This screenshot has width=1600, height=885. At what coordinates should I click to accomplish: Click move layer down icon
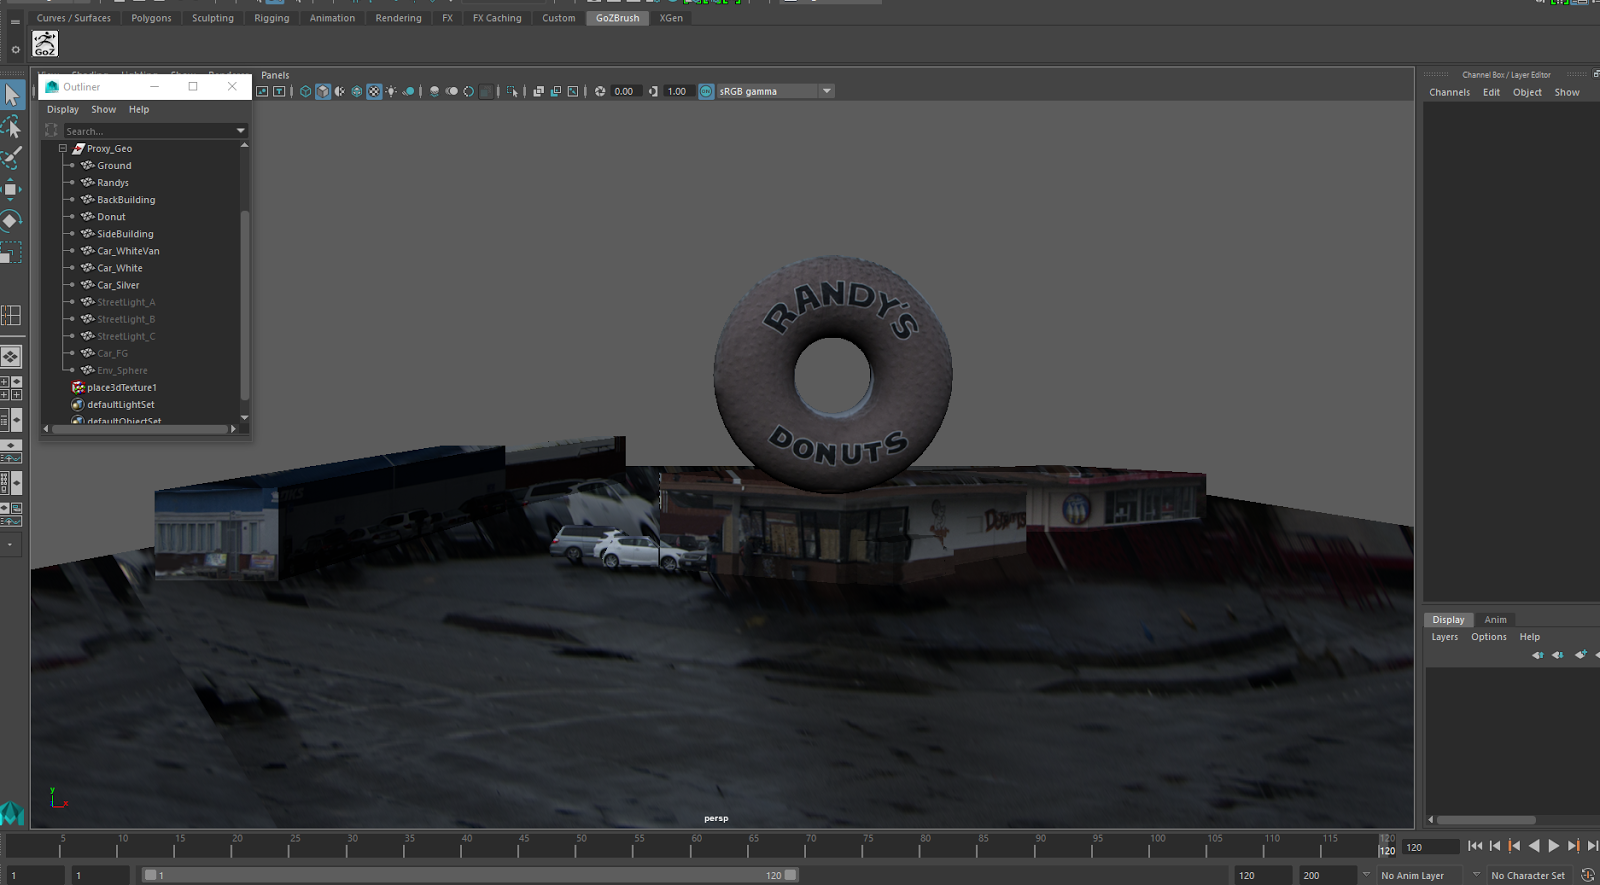pos(1557,655)
